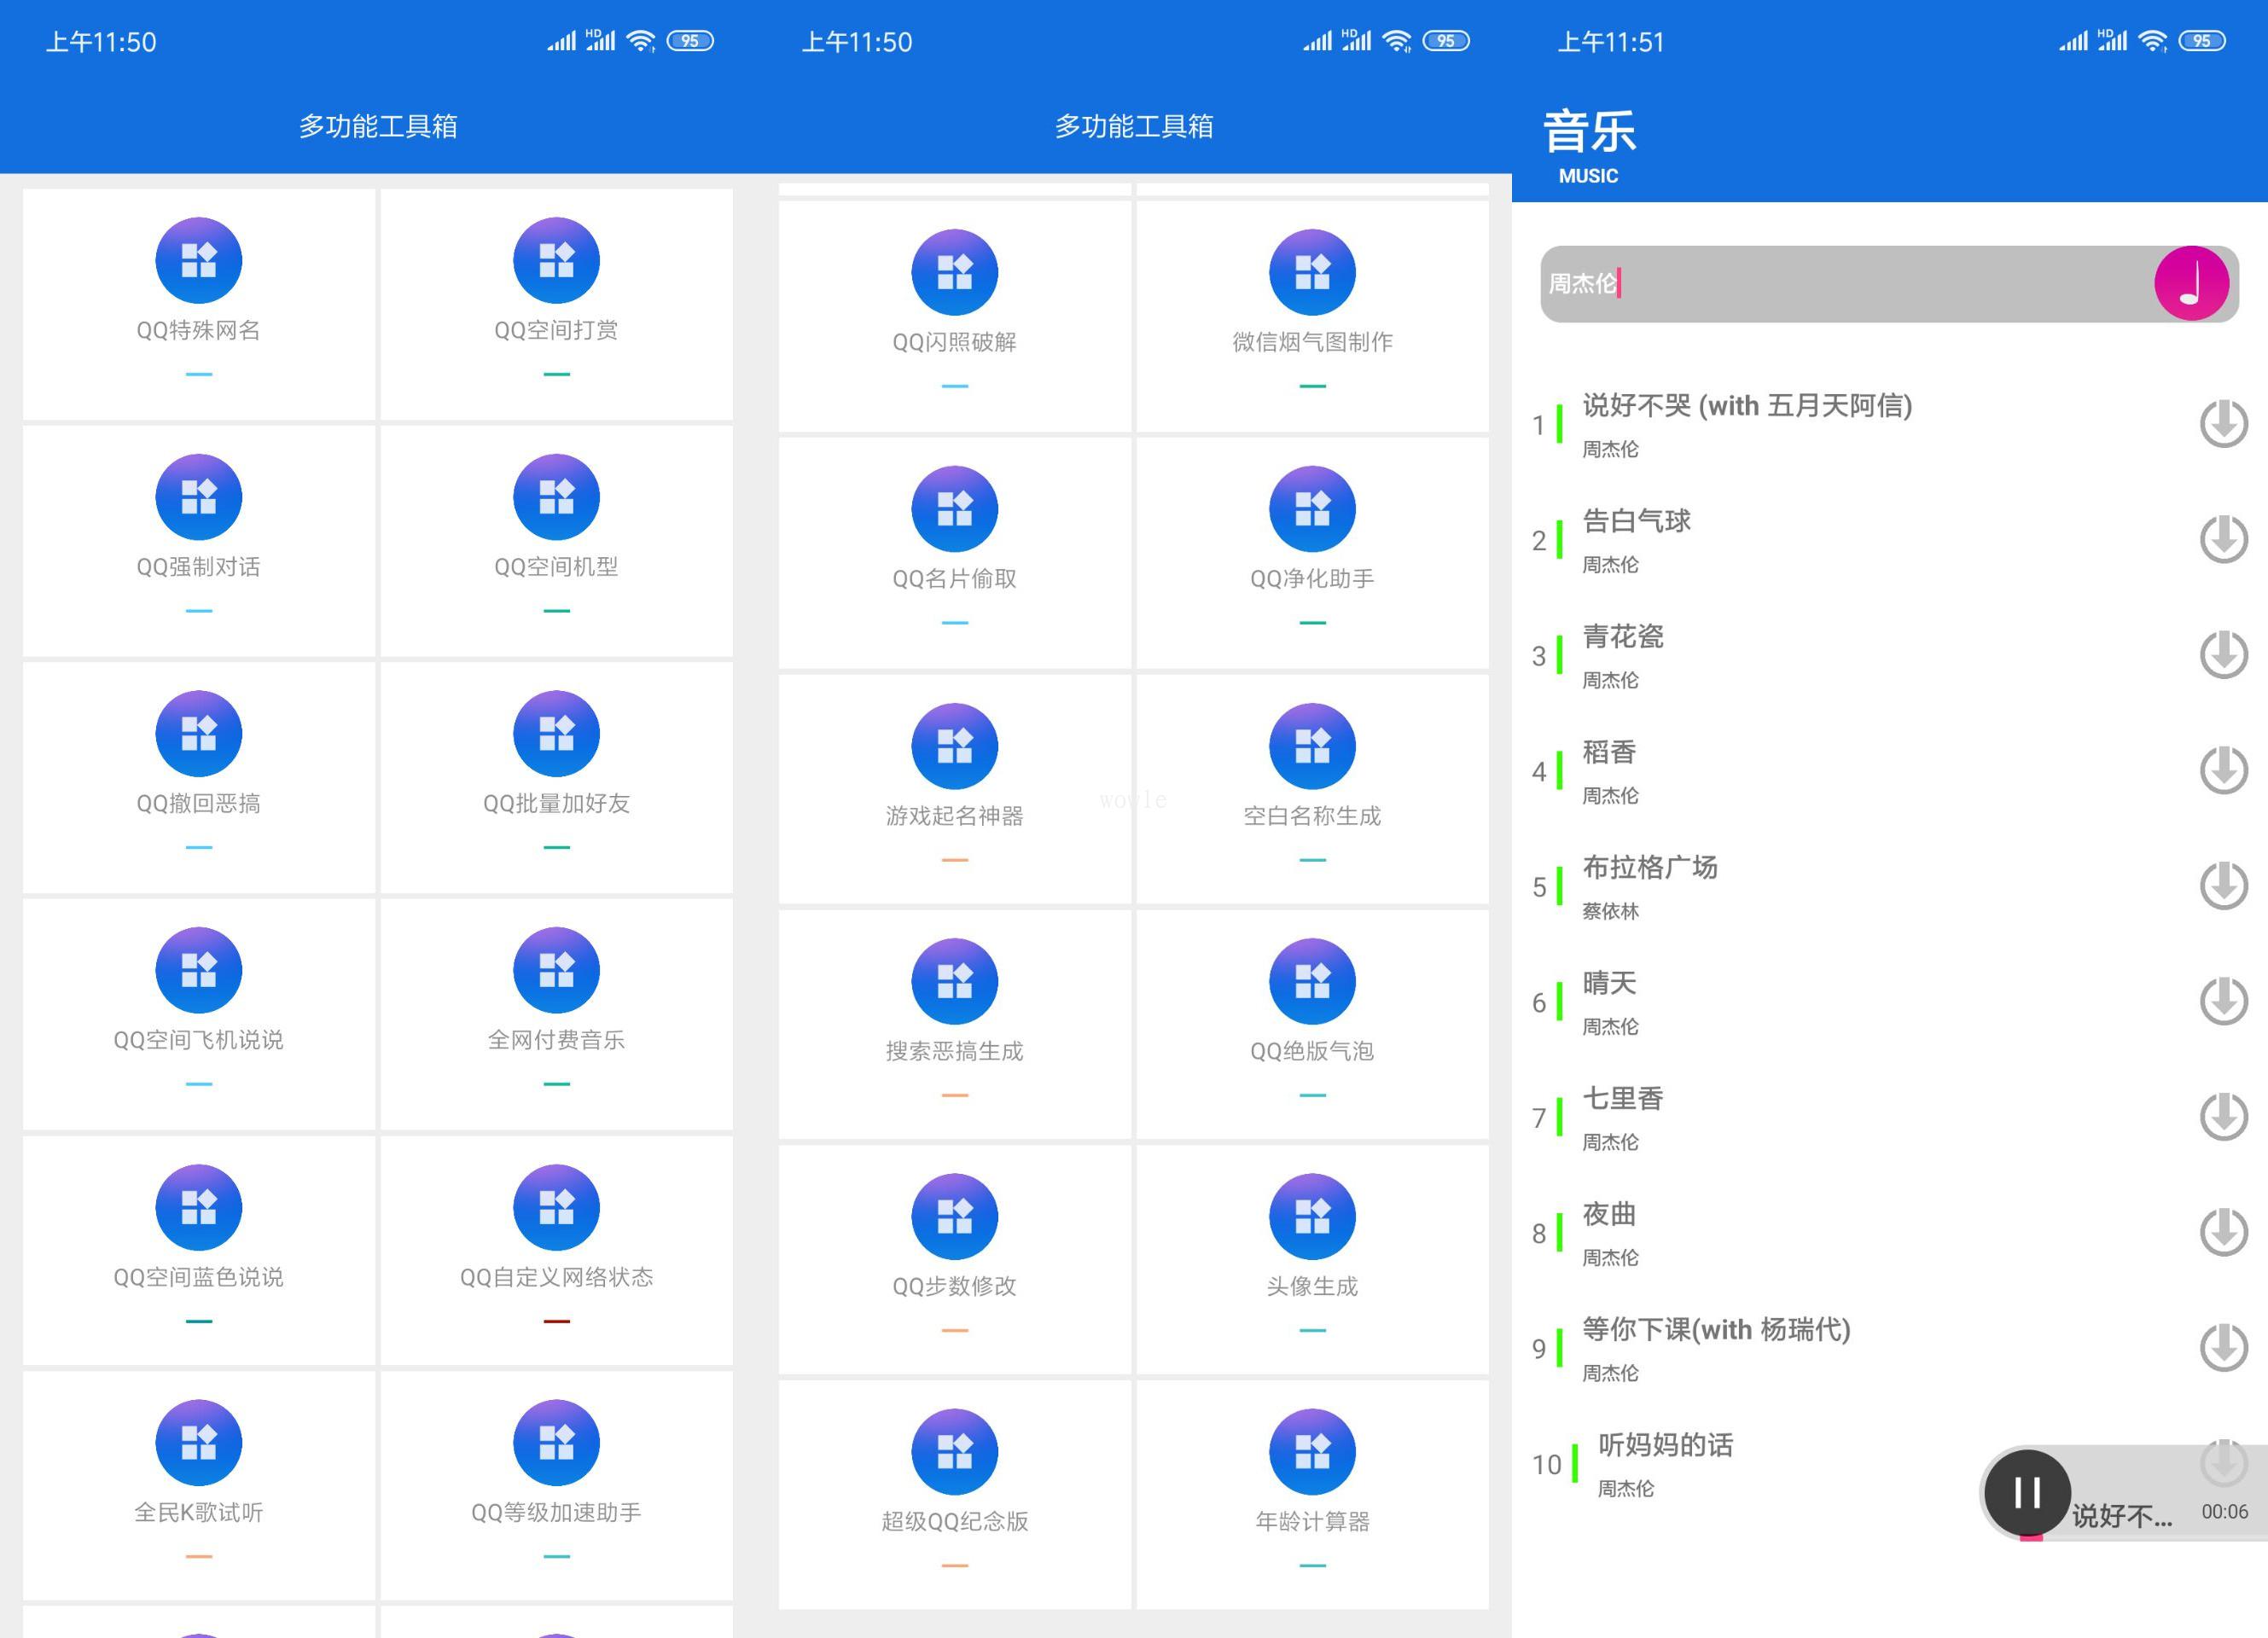Image resolution: width=2268 pixels, height=1638 pixels.
Task: Select 等你下课(with 杨瑞代) in the list
Action: pyautogui.click(x=1716, y=1329)
